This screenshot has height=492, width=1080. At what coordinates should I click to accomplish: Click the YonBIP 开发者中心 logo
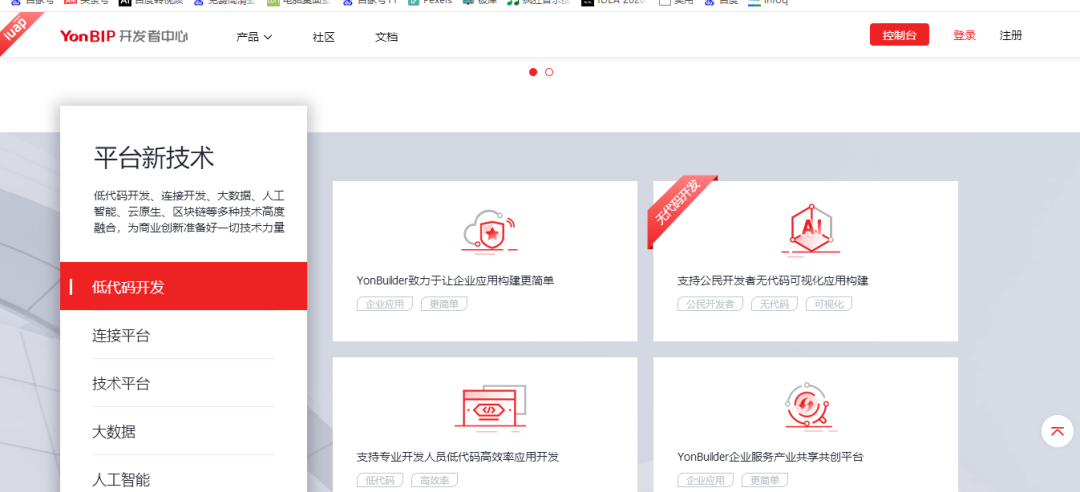pos(123,37)
